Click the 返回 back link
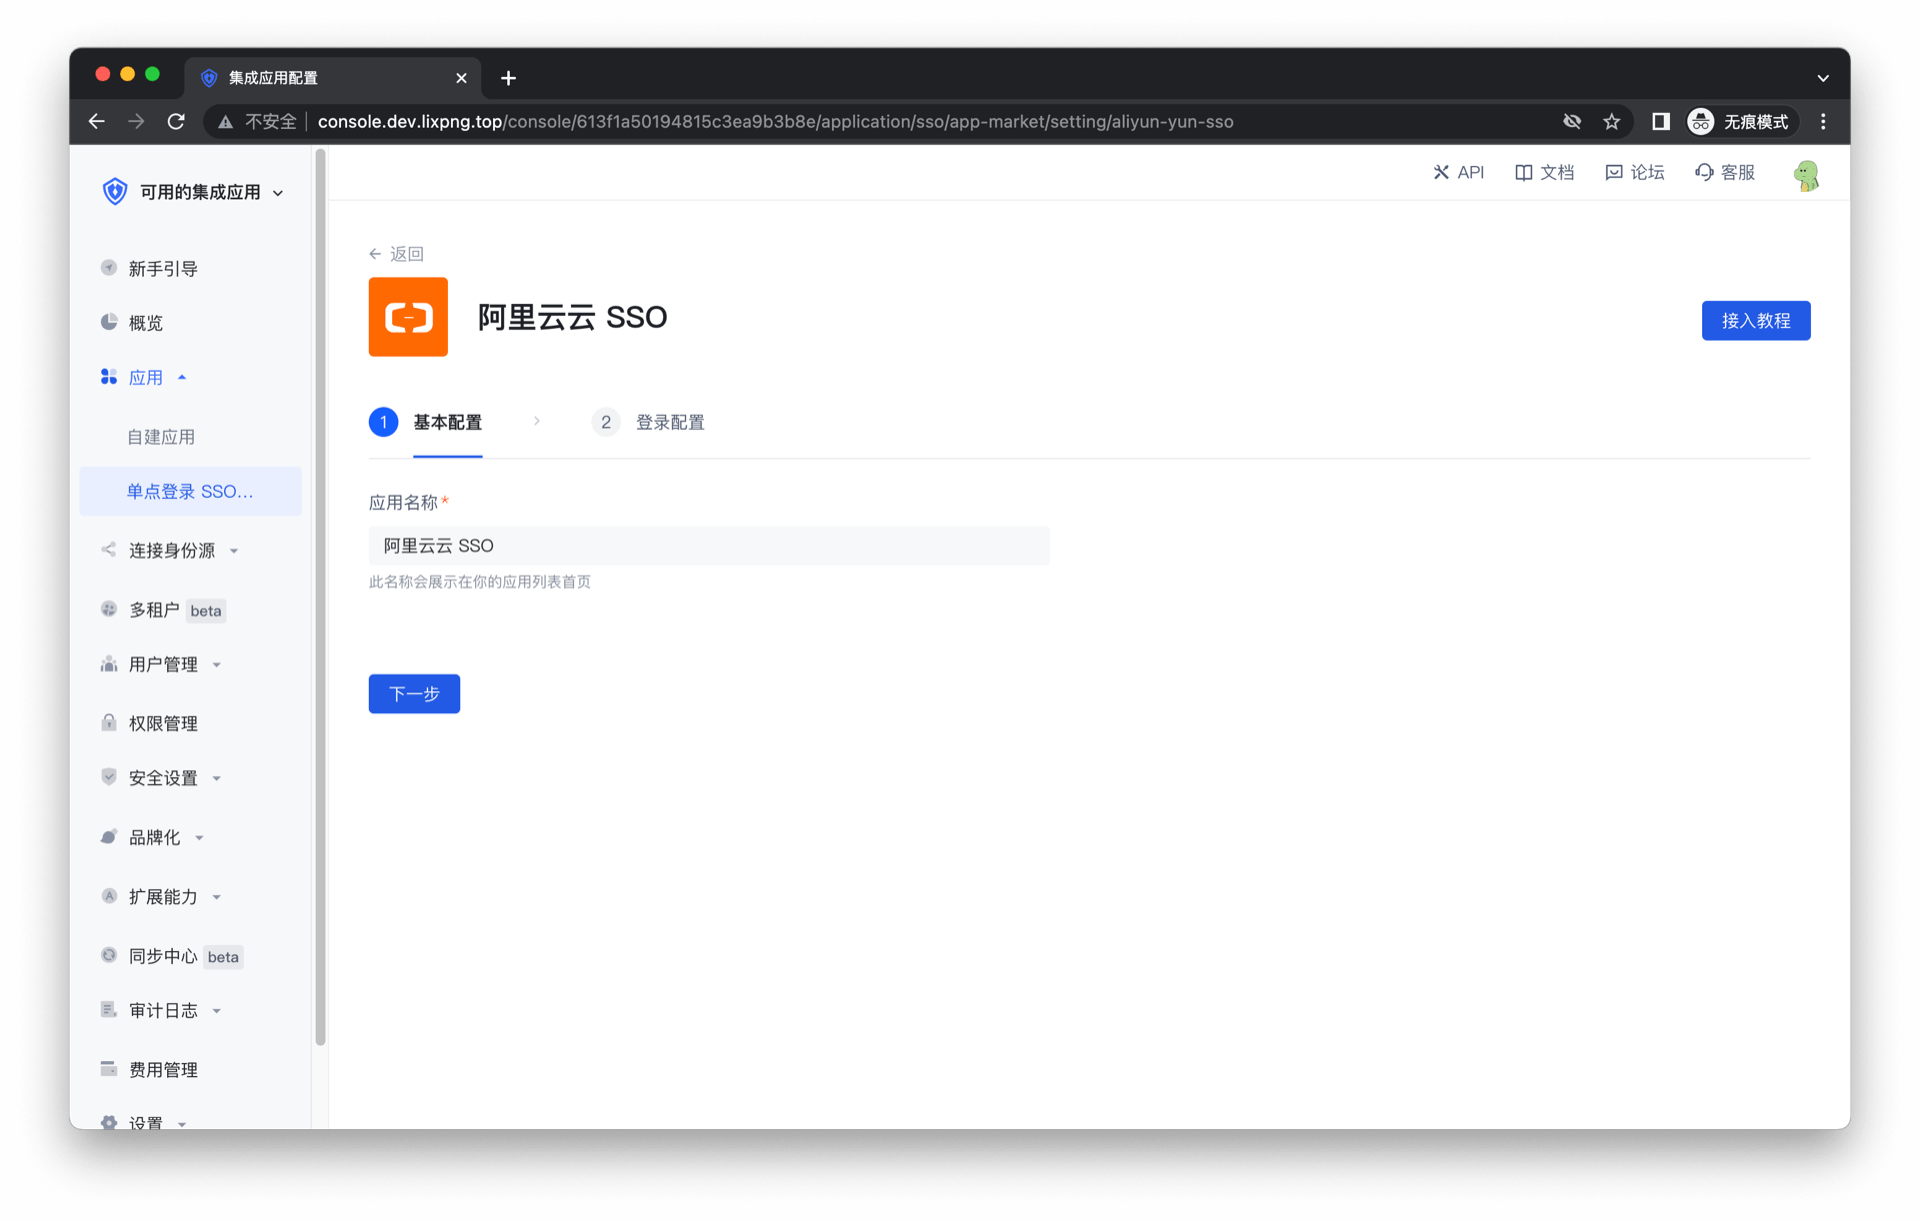Image resolution: width=1920 pixels, height=1221 pixels. [x=397, y=254]
